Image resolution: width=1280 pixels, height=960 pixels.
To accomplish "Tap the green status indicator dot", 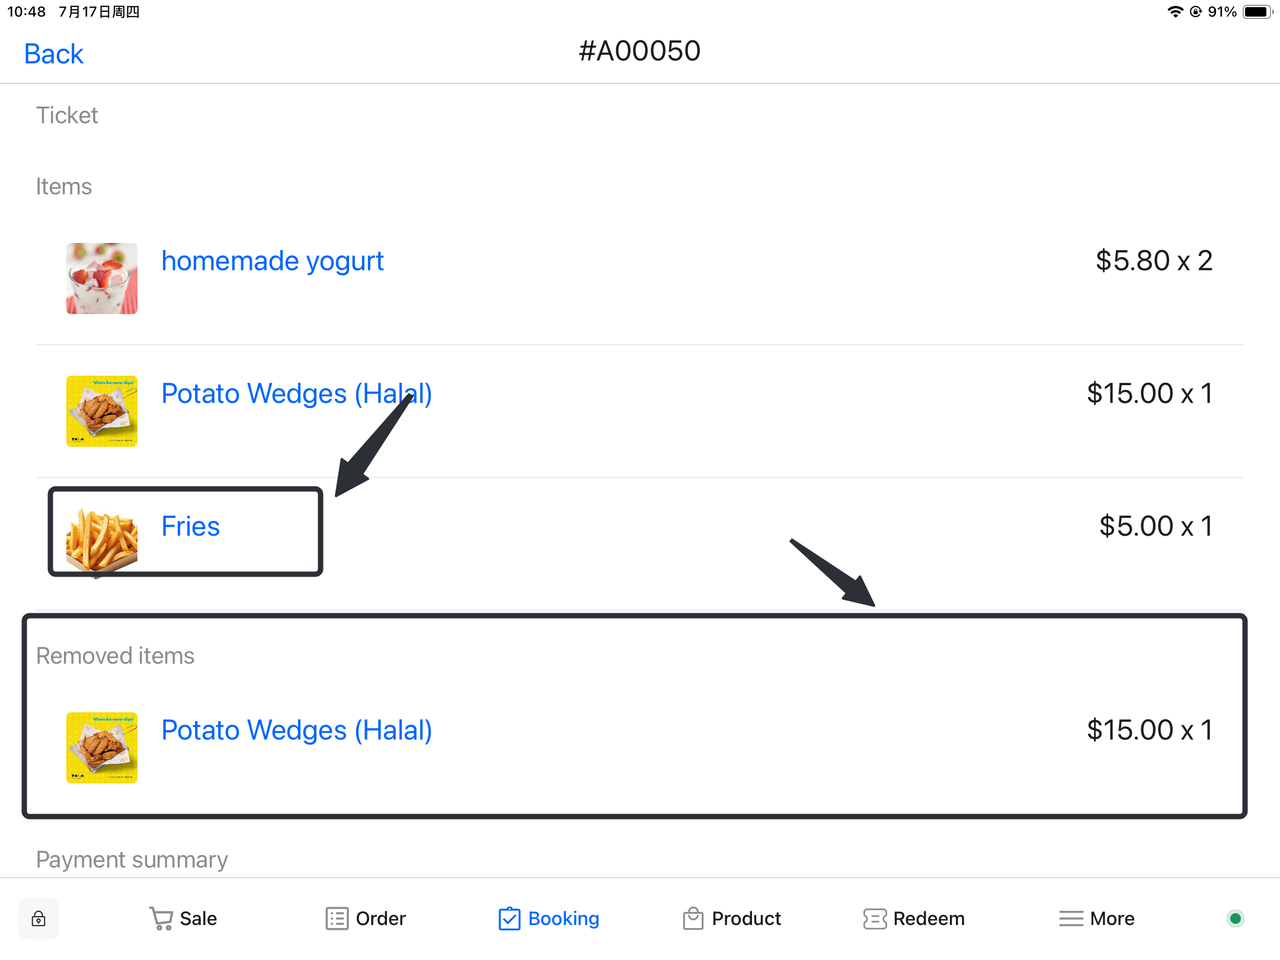I will 1235,918.
